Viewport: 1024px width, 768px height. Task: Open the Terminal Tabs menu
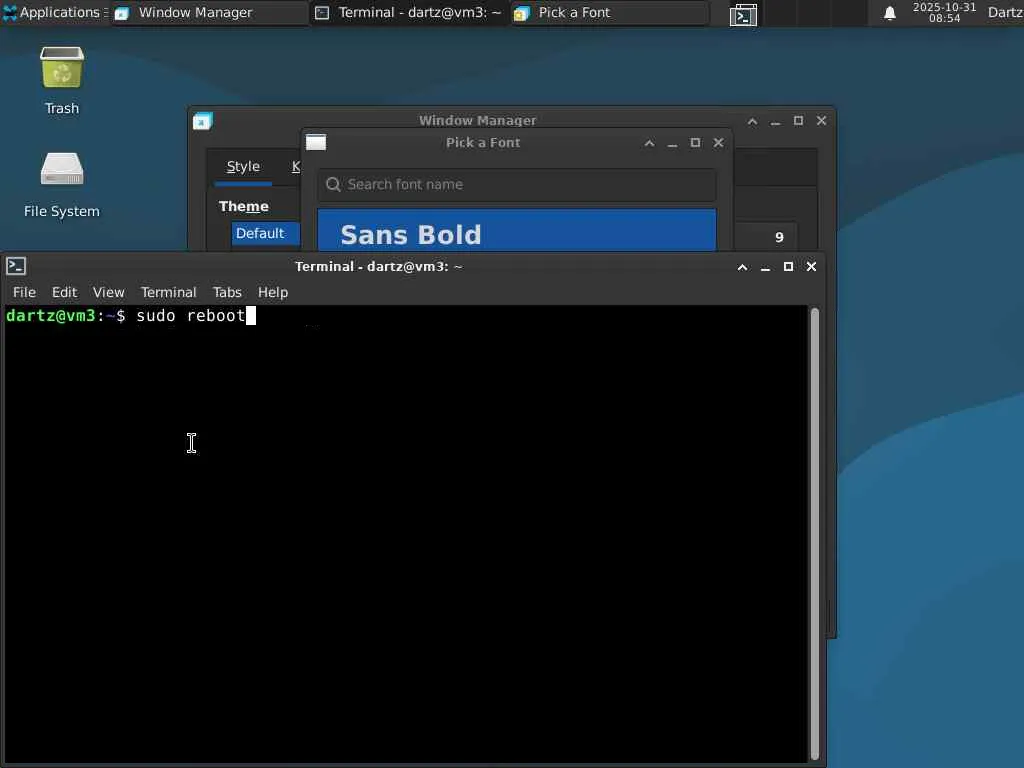pyautogui.click(x=227, y=292)
